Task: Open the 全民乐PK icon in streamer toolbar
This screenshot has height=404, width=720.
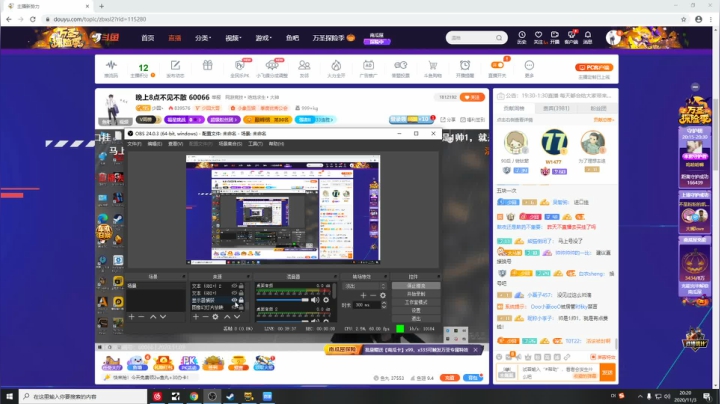Action: (x=240, y=65)
